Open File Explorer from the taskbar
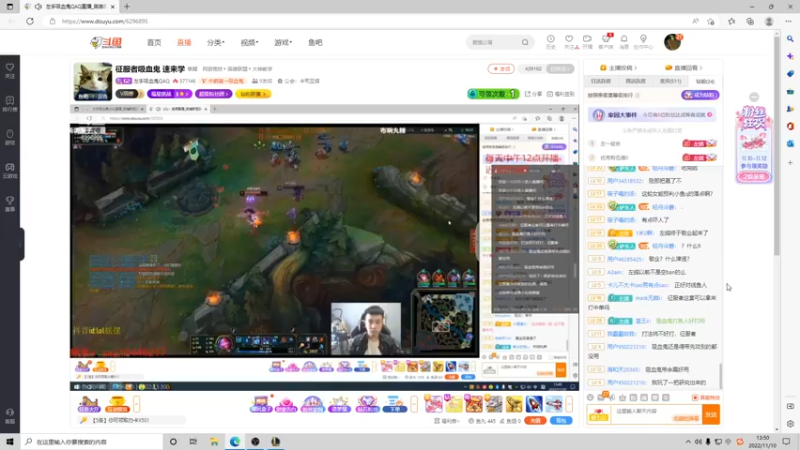The width and height of the screenshot is (800, 450). tap(214, 441)
